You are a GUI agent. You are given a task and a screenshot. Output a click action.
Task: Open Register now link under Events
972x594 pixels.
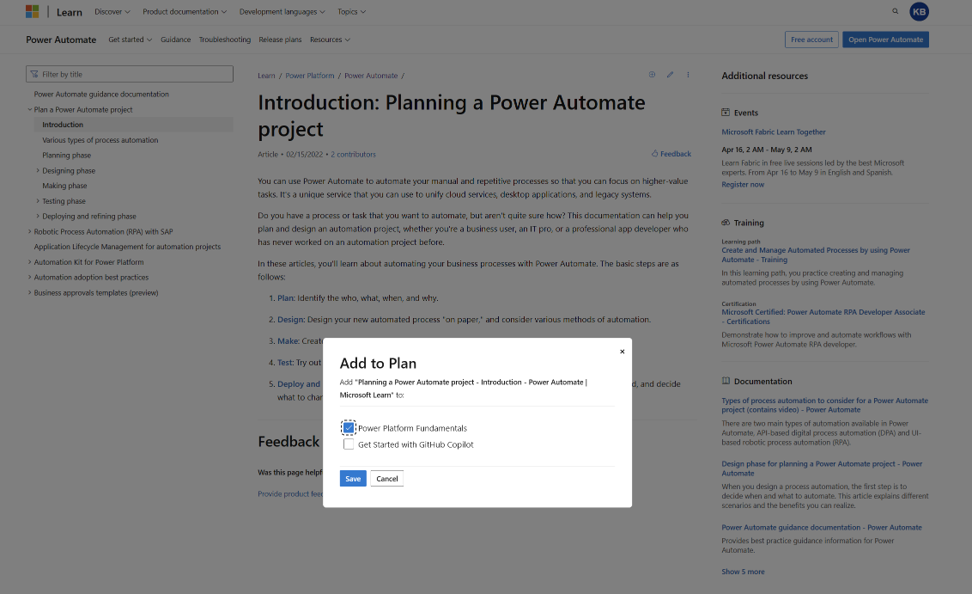tap(743, 184)
